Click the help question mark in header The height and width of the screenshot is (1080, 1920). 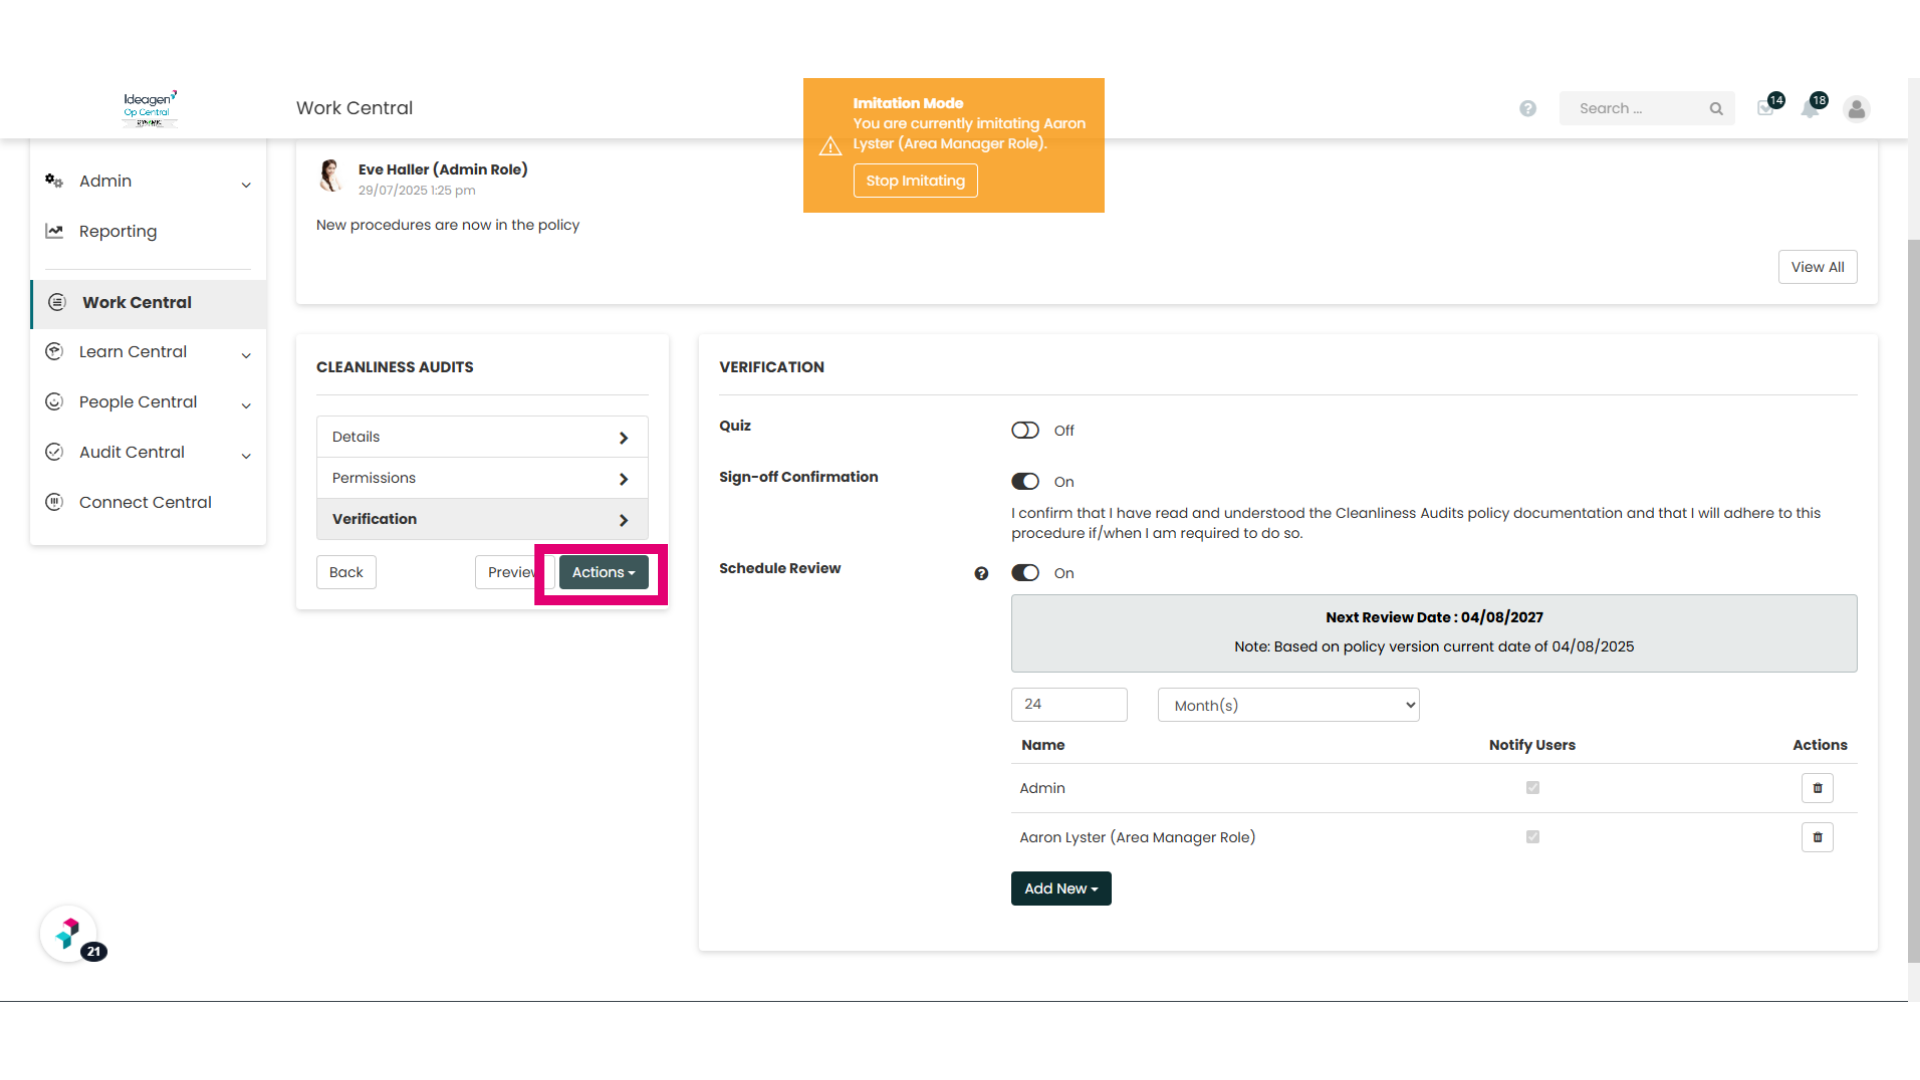click(x=1528, y=108)
